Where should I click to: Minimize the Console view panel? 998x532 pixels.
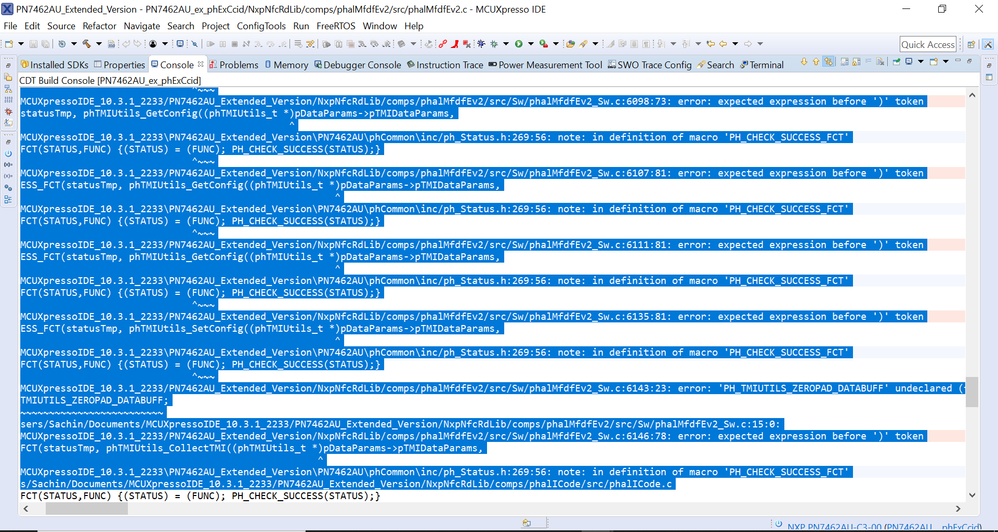click(957, 60)
